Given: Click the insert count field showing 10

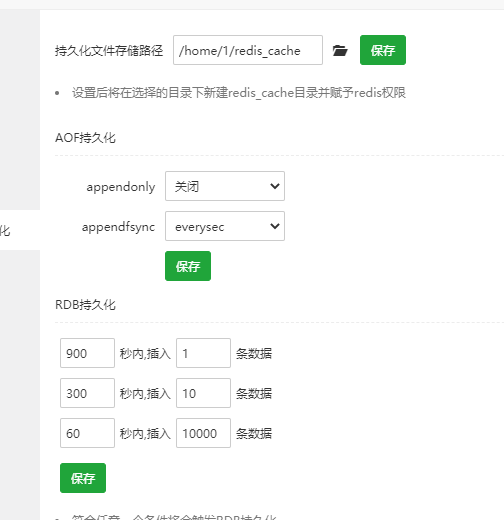Looking at the screenshot, I should 203,393.
